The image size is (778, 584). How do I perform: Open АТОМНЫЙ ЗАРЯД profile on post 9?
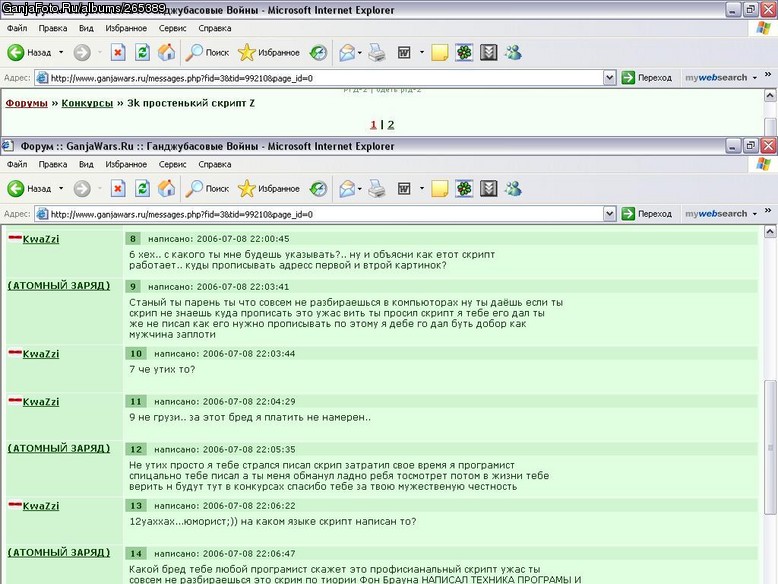(x=59, y=285)
